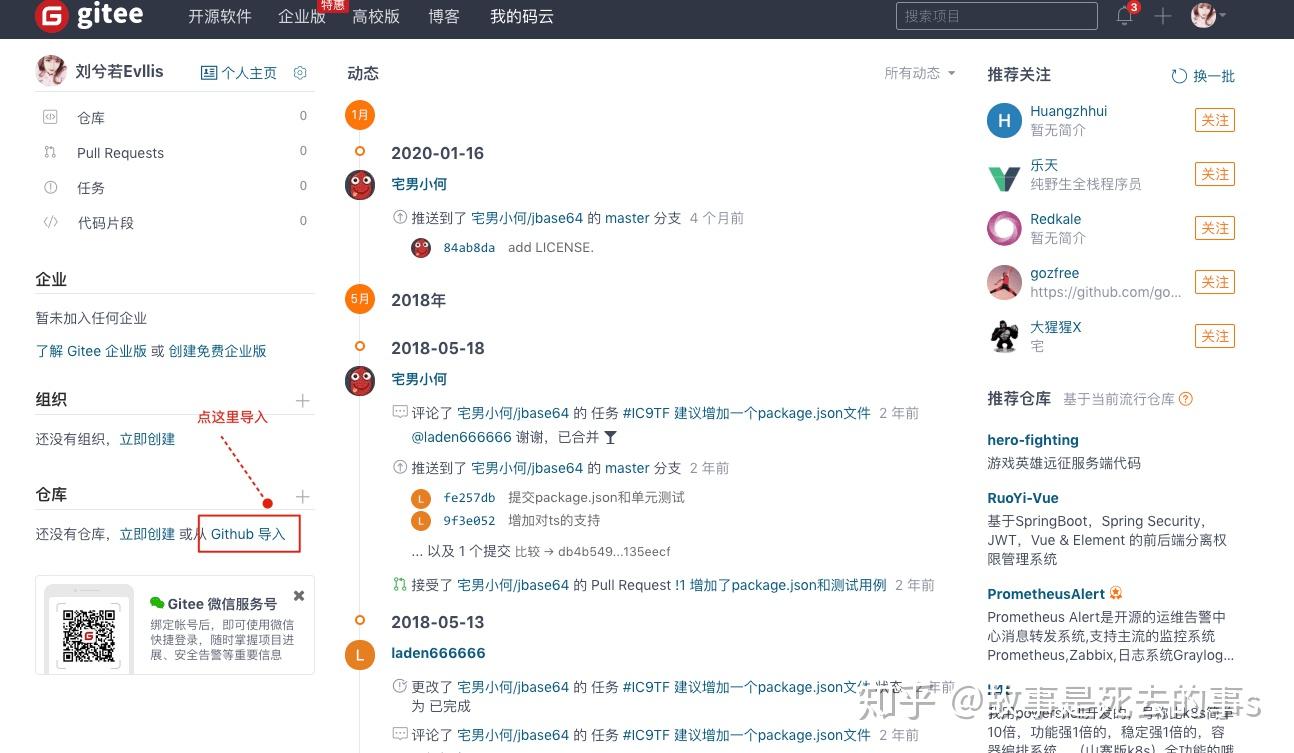Refresh recommendations with 换一批
This screenshot has width=1294, height=753.
pos(1203,76)
